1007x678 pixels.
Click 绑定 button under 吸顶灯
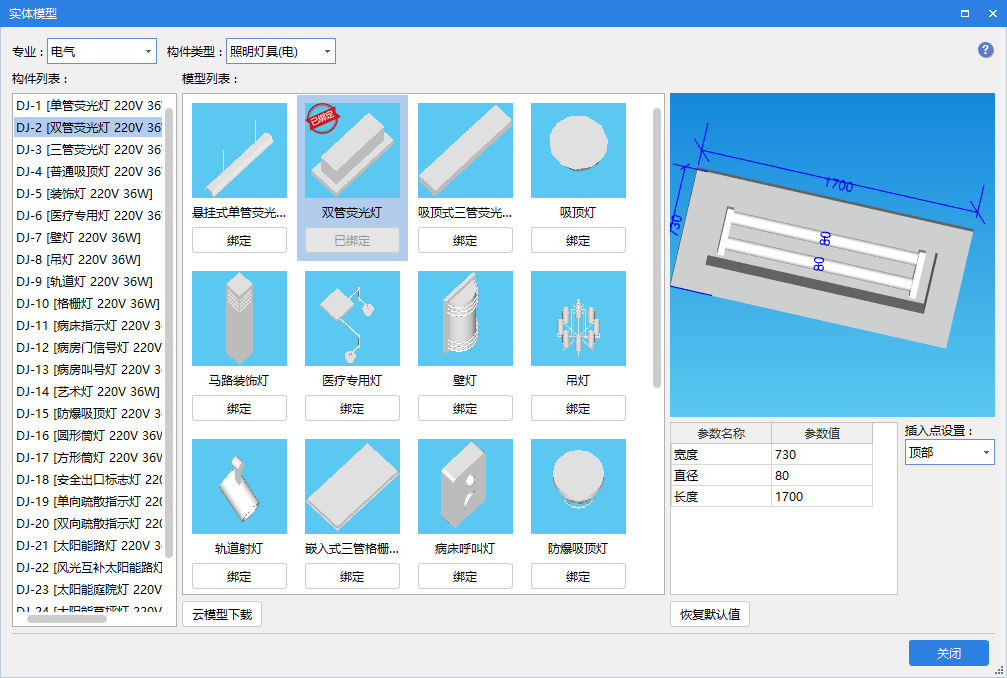pyautogui.click(x=578, y=240)
